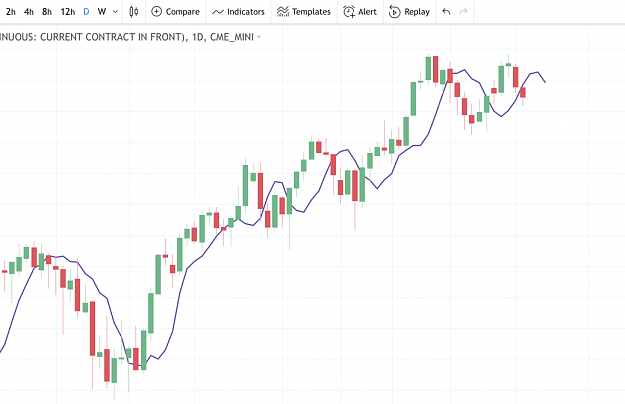Open the candlestick chart style selector

coord(134,12)
